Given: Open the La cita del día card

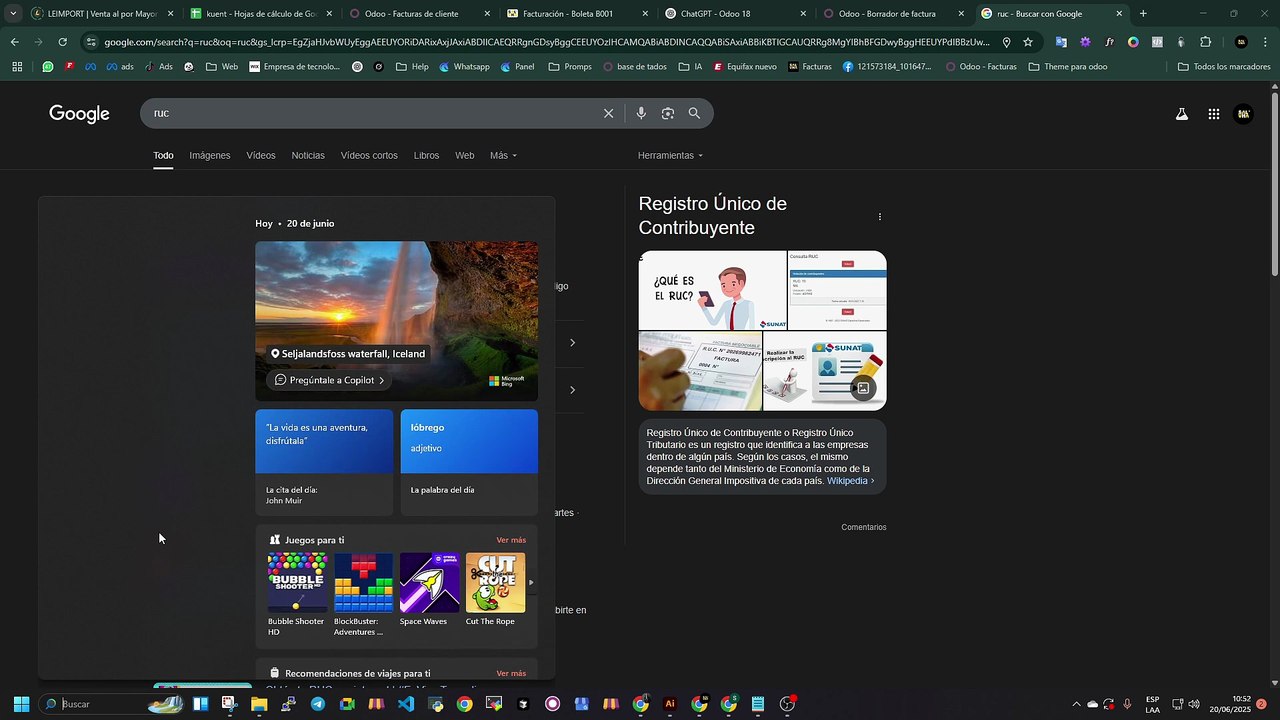Looking at the screenshot, I should click(324, 462).
